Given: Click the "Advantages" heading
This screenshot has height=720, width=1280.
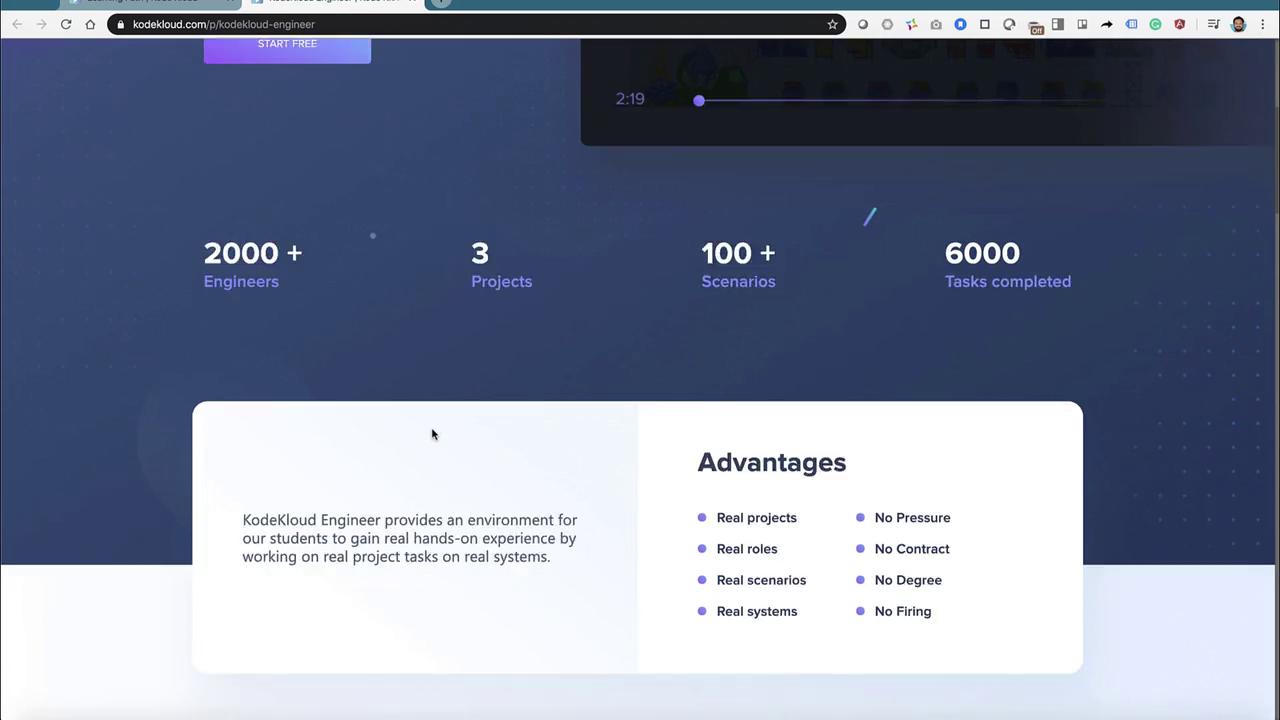Looking at the screenshot, I should [772, 462].
